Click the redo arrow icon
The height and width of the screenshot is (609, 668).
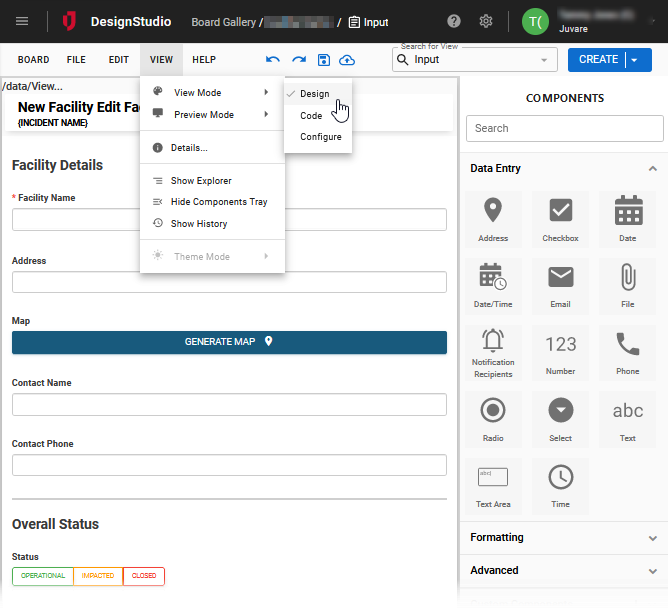tap(298, 60)
